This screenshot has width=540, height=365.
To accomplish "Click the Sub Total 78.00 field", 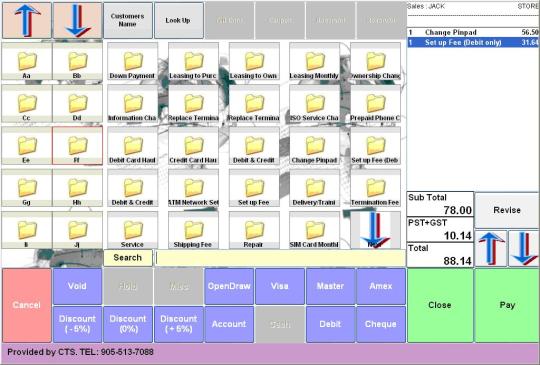I will pos(440,204).
